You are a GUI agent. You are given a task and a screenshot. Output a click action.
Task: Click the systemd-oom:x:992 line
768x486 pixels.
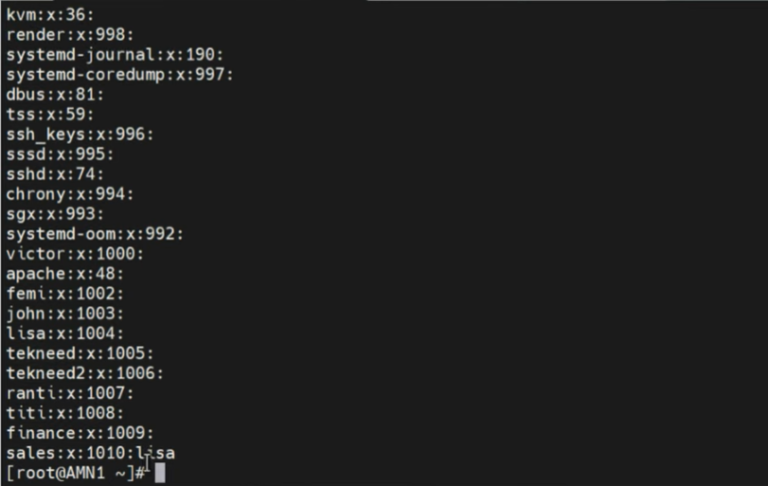click(95, 234)
